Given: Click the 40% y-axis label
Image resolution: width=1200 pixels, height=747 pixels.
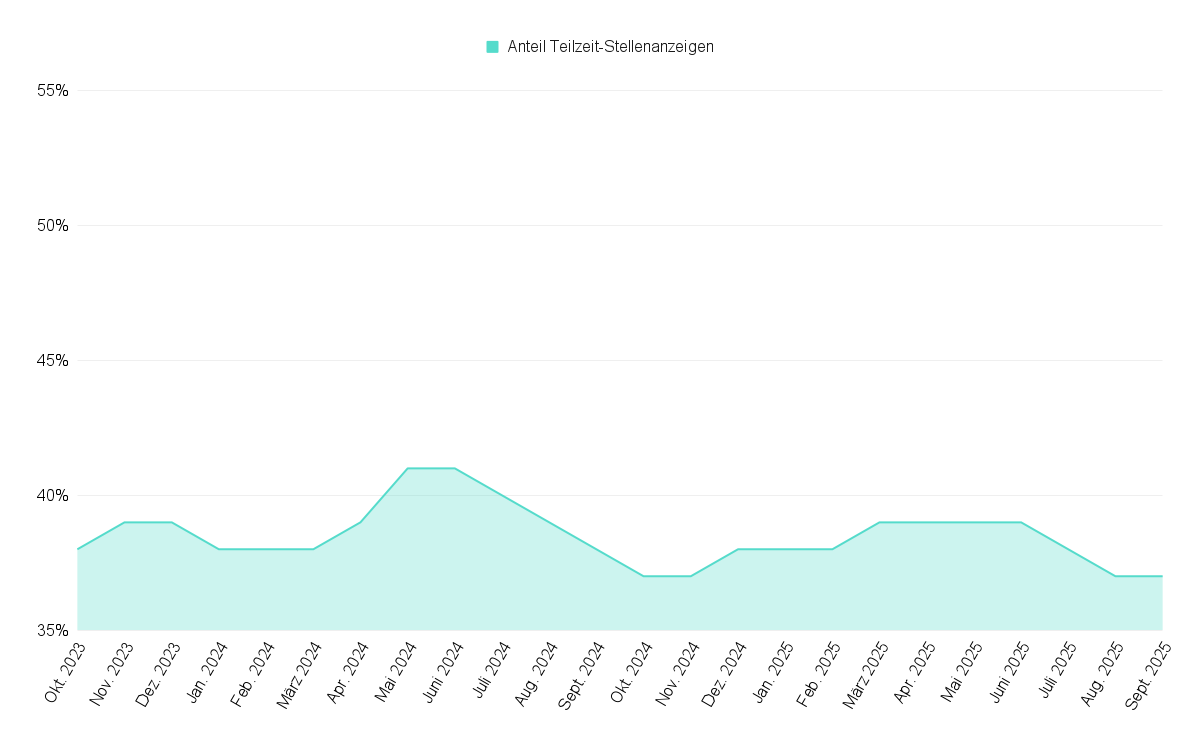Looking at the screenshot, I should pyautogui.click(x=52, y=496).
